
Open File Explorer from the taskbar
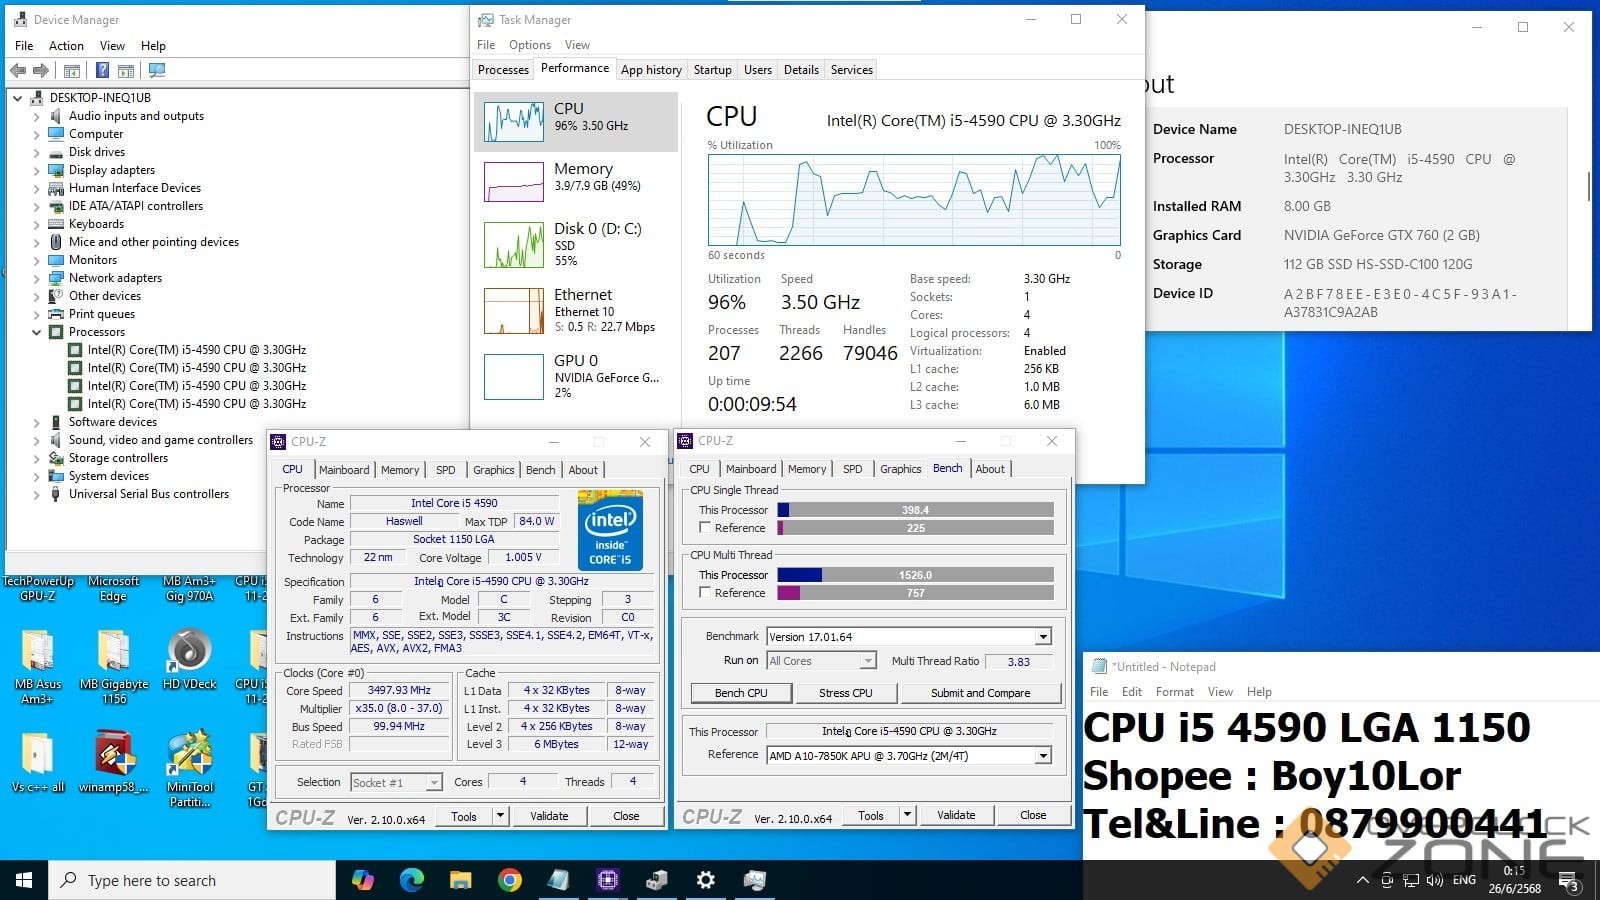tap(460, 880)
